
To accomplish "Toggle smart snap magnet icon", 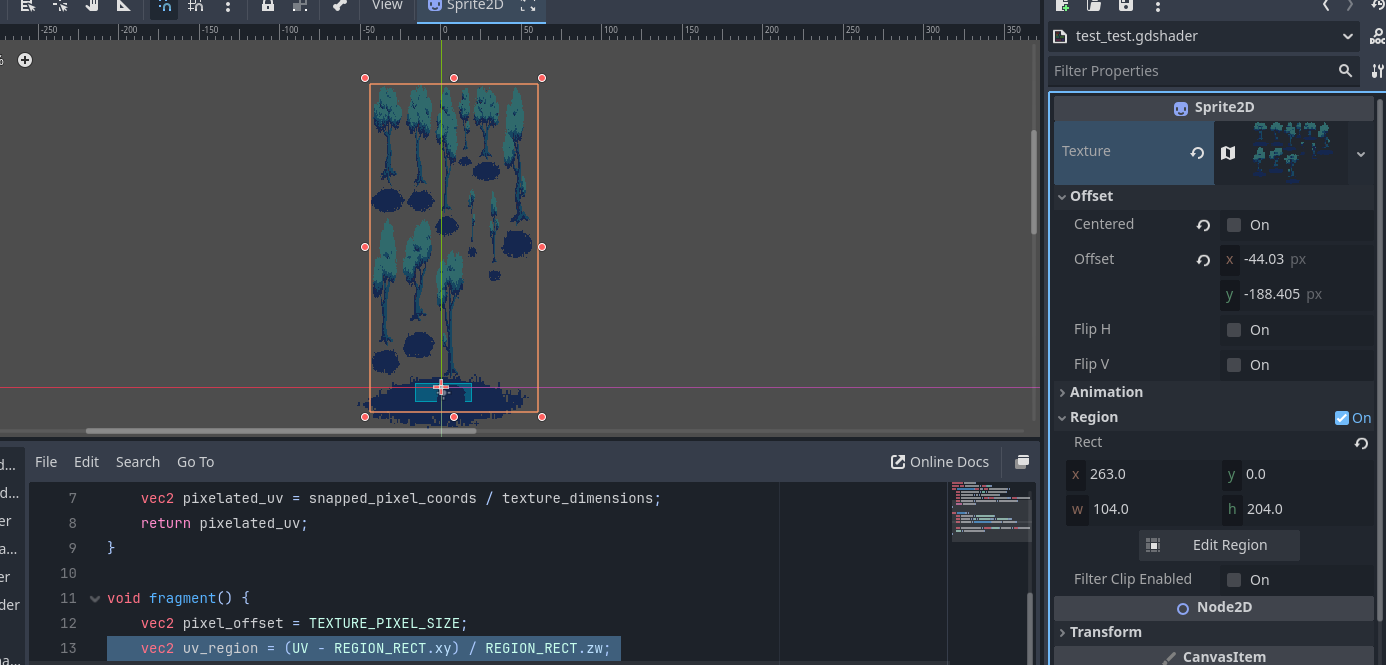I will (x=166, y=6).
